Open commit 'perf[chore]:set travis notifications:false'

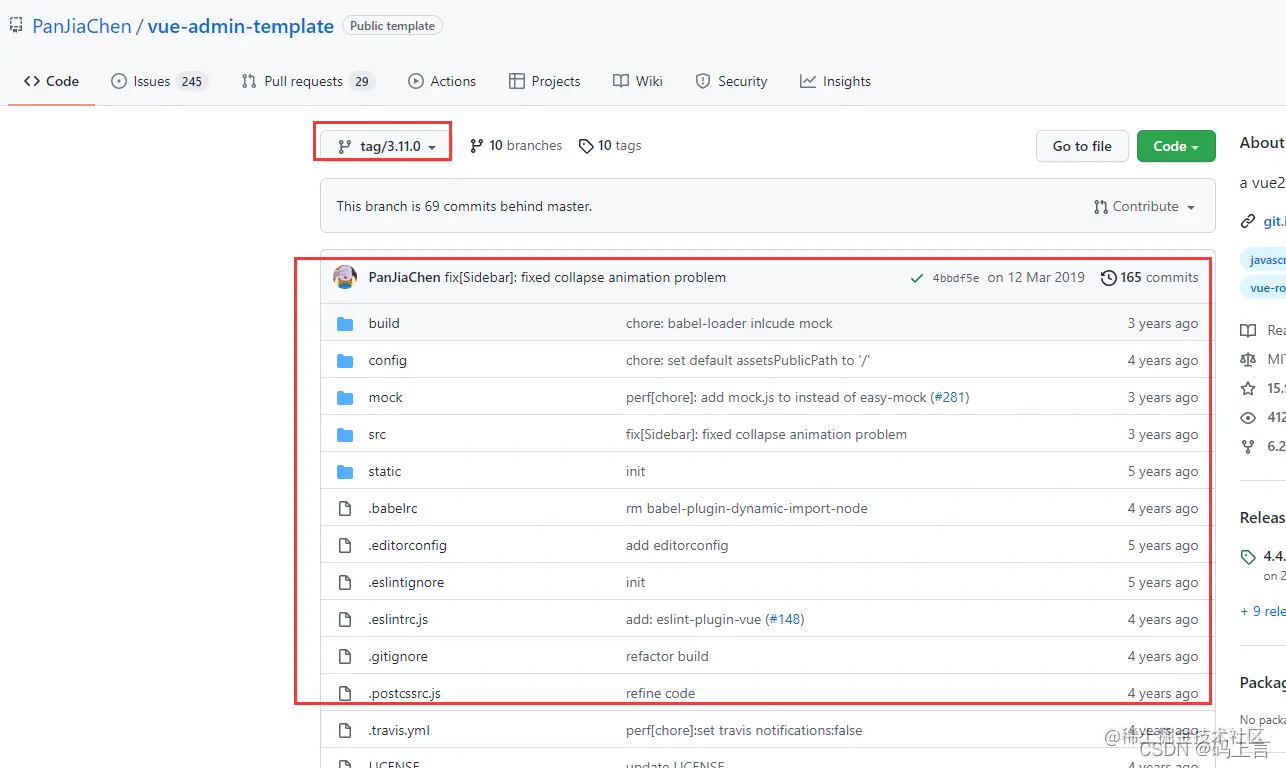(x=744, y=730)
